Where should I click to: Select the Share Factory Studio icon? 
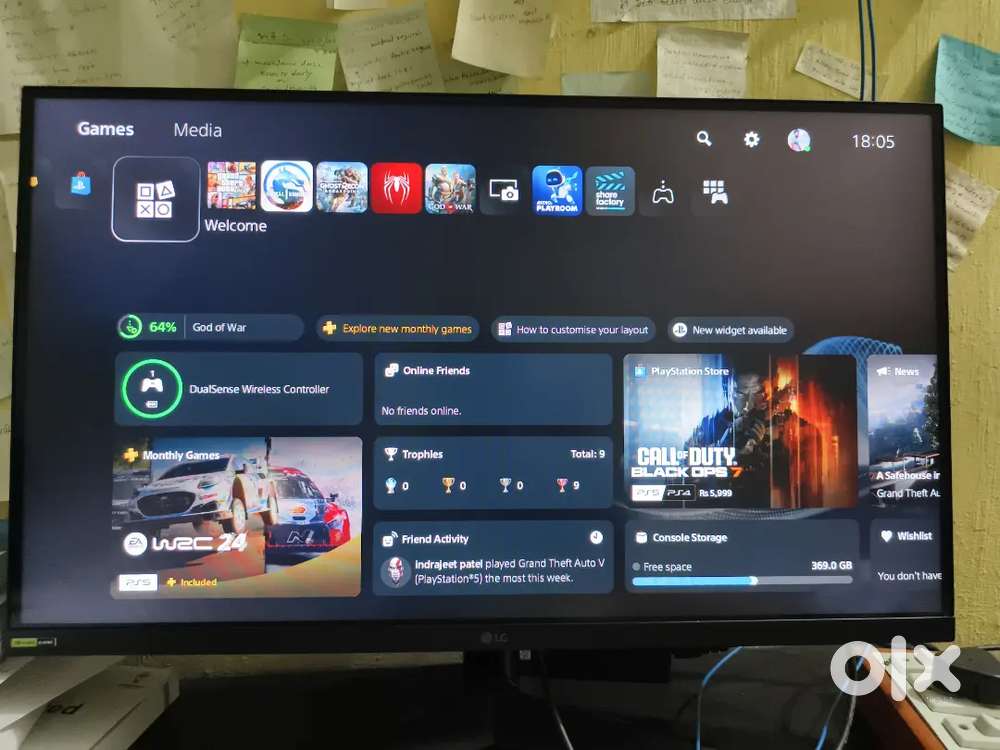(608, 188)
